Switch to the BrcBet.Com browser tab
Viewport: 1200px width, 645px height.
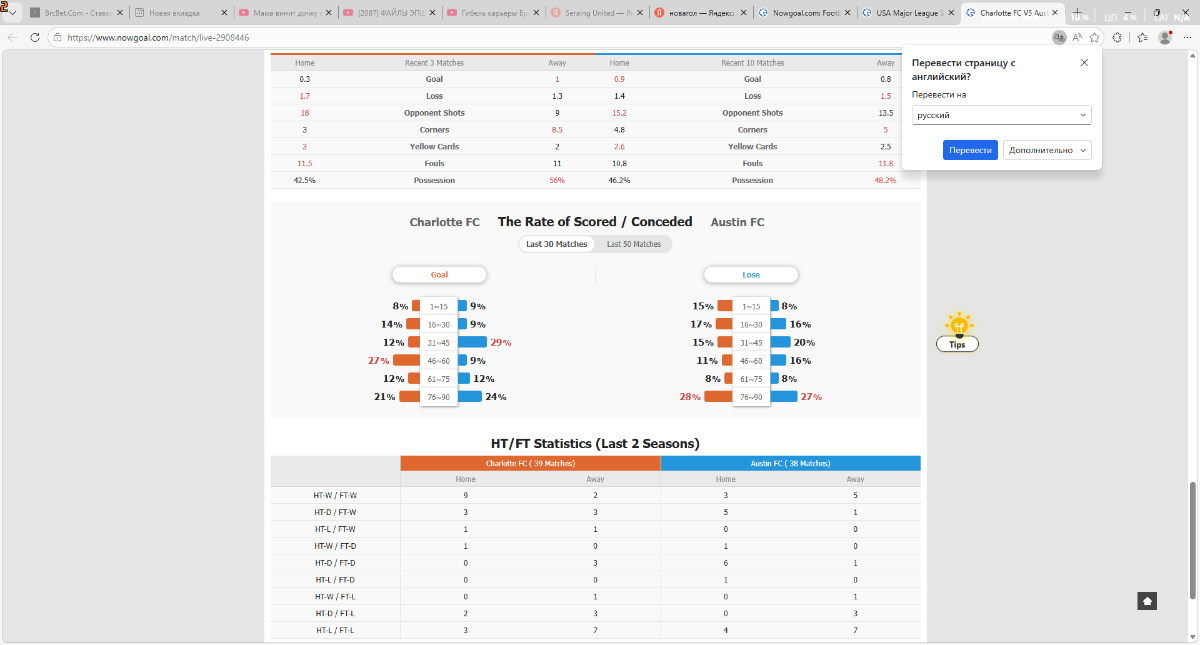click(x=73, y=14)
